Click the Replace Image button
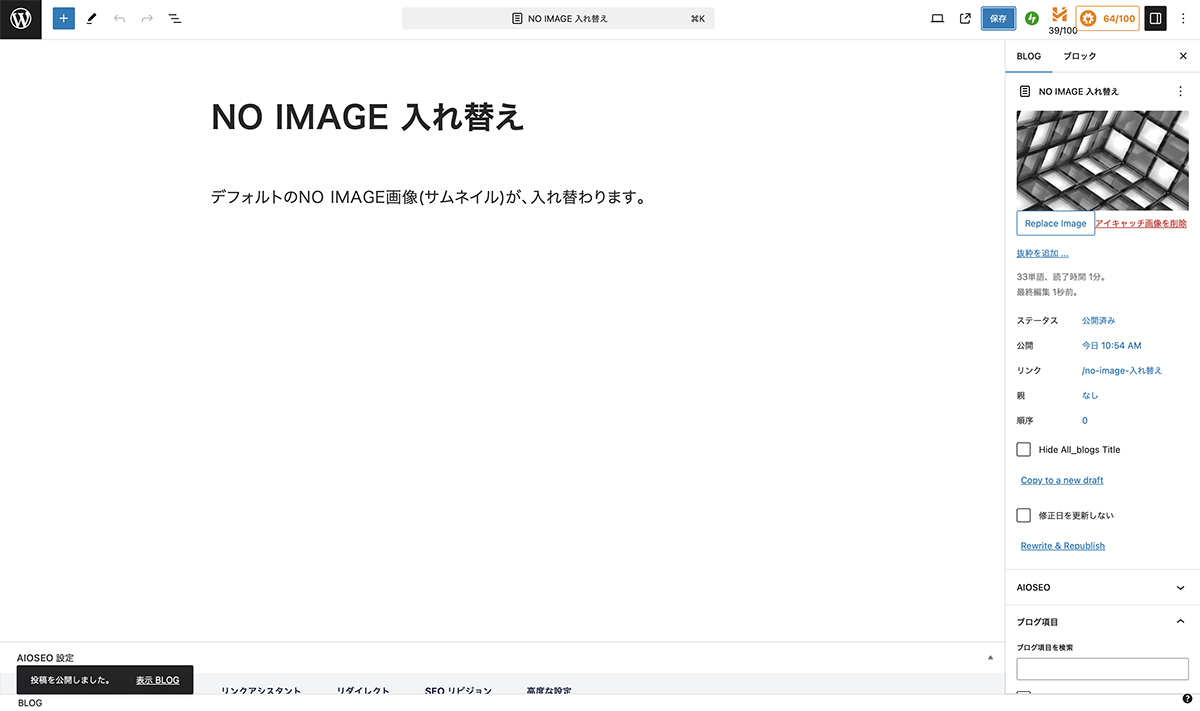 tap(1055, 224)
